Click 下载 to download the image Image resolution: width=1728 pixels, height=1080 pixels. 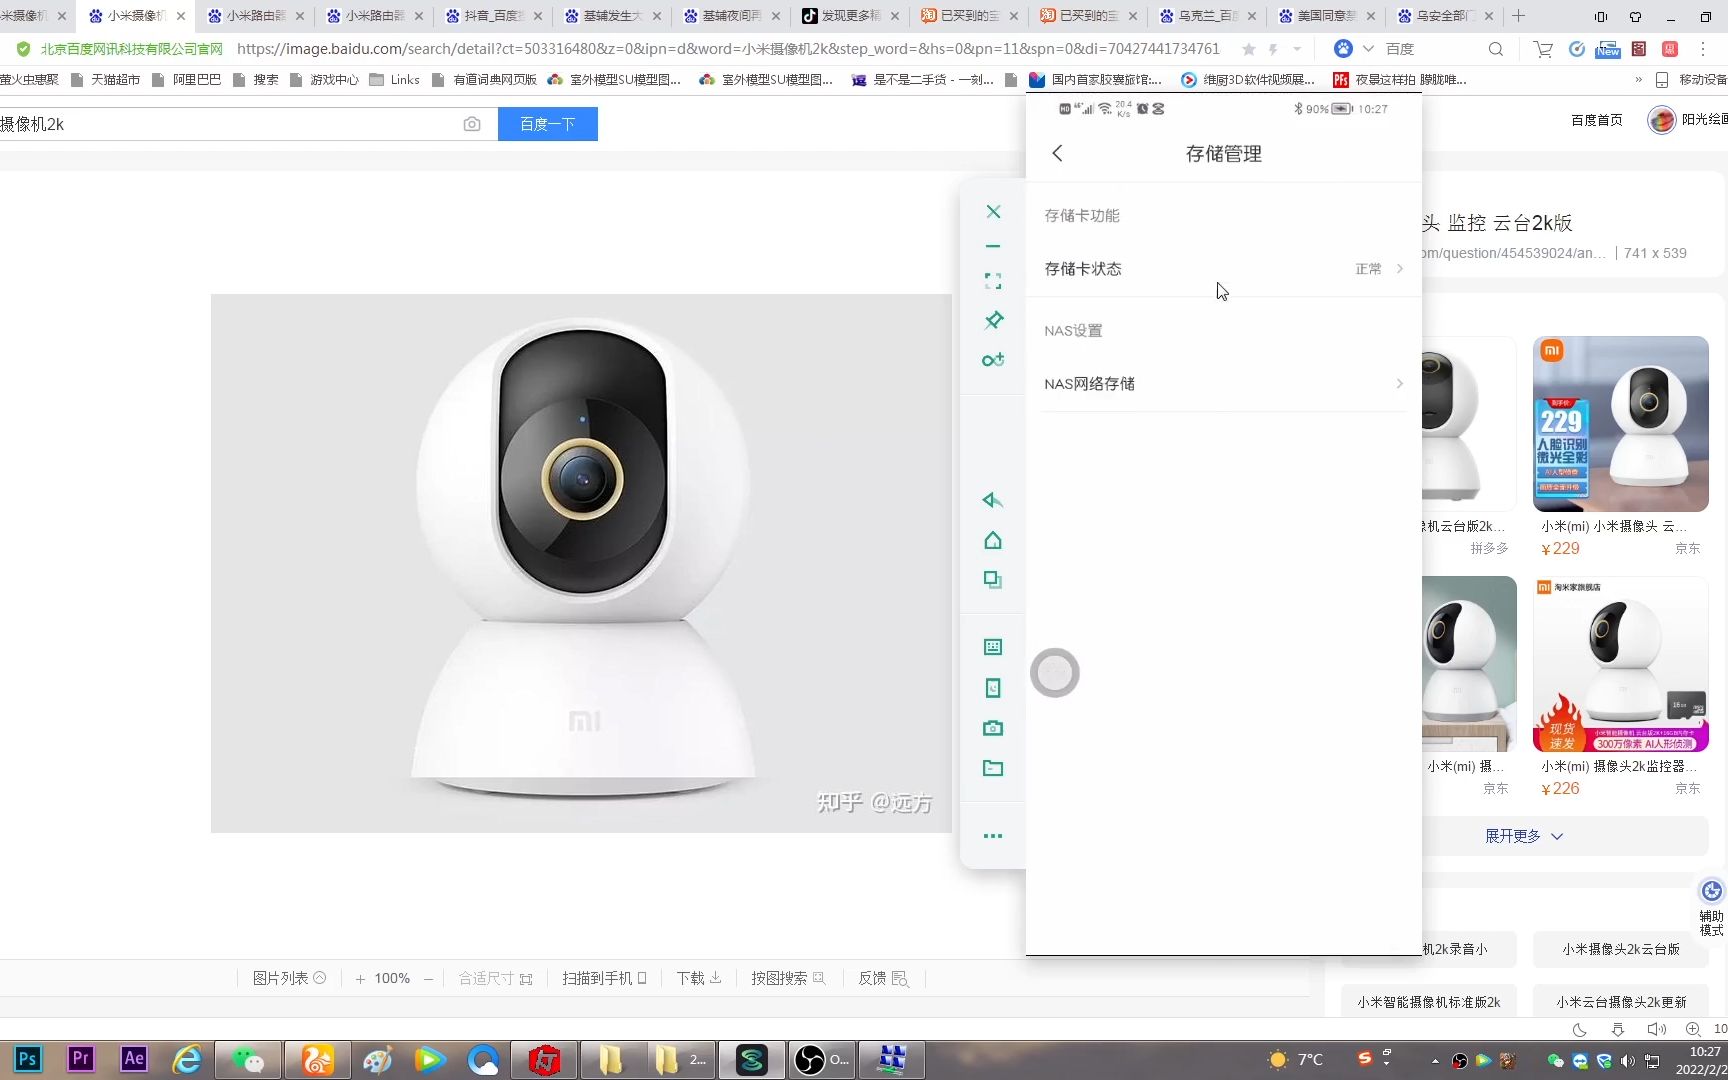pyautogui.click(x=699, y=978)
